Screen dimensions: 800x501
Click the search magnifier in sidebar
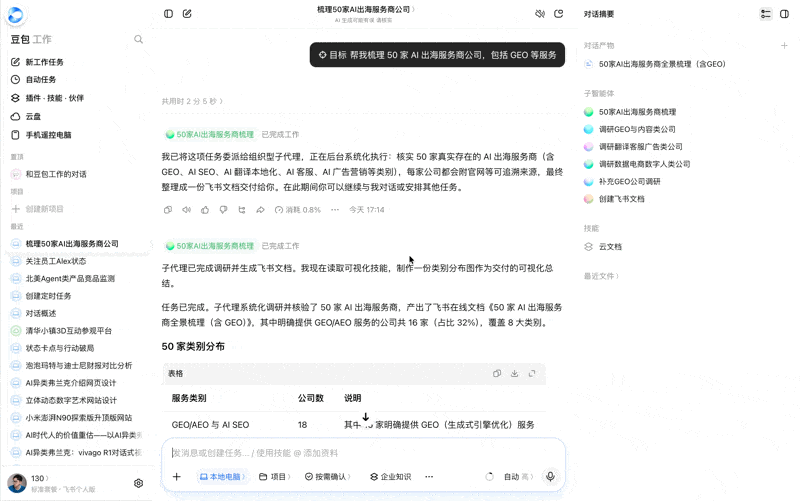[x=138, y=39]
